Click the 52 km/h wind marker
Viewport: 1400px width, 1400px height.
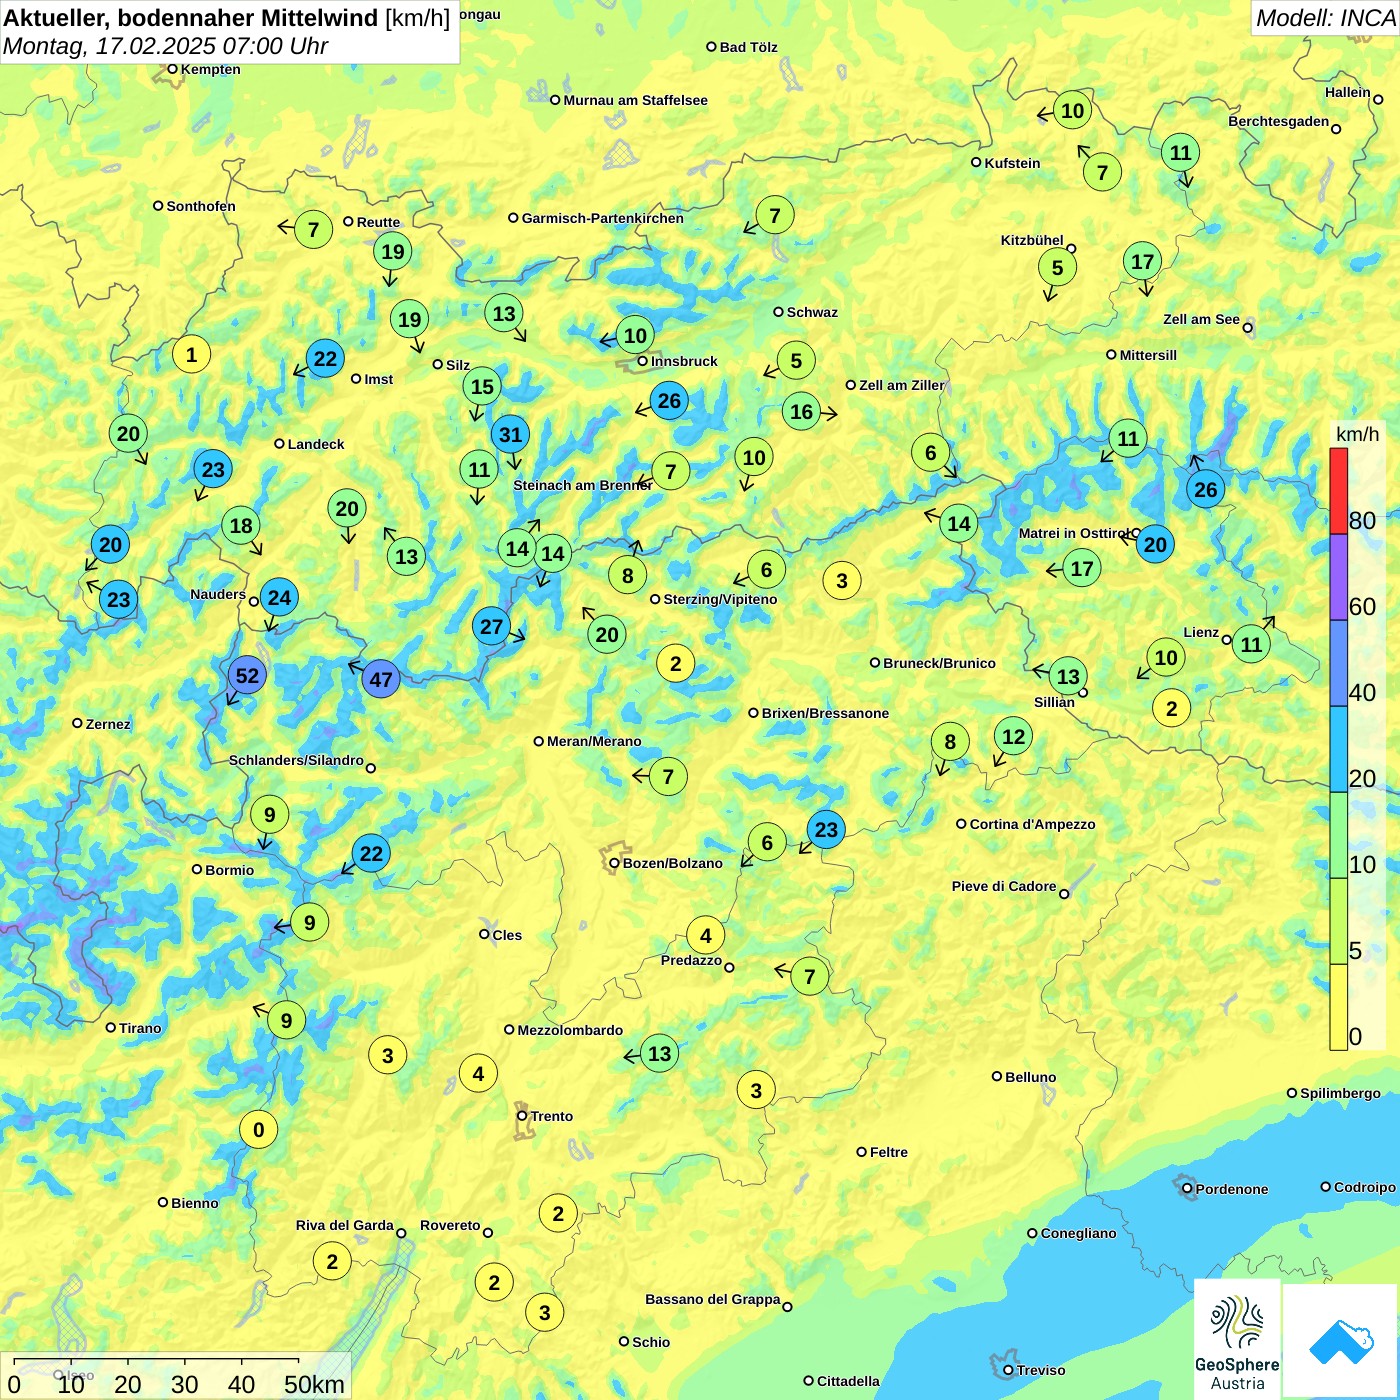(247, 675)
